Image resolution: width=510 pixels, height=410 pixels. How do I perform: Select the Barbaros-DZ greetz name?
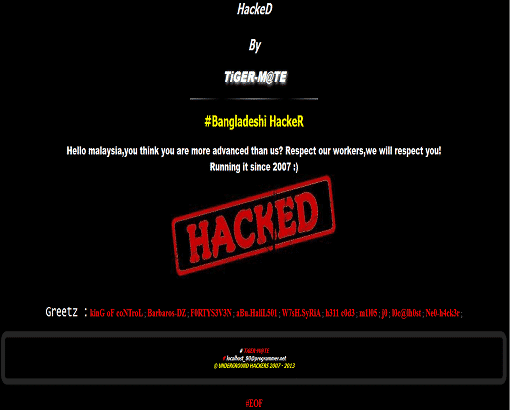pos(167,313)
